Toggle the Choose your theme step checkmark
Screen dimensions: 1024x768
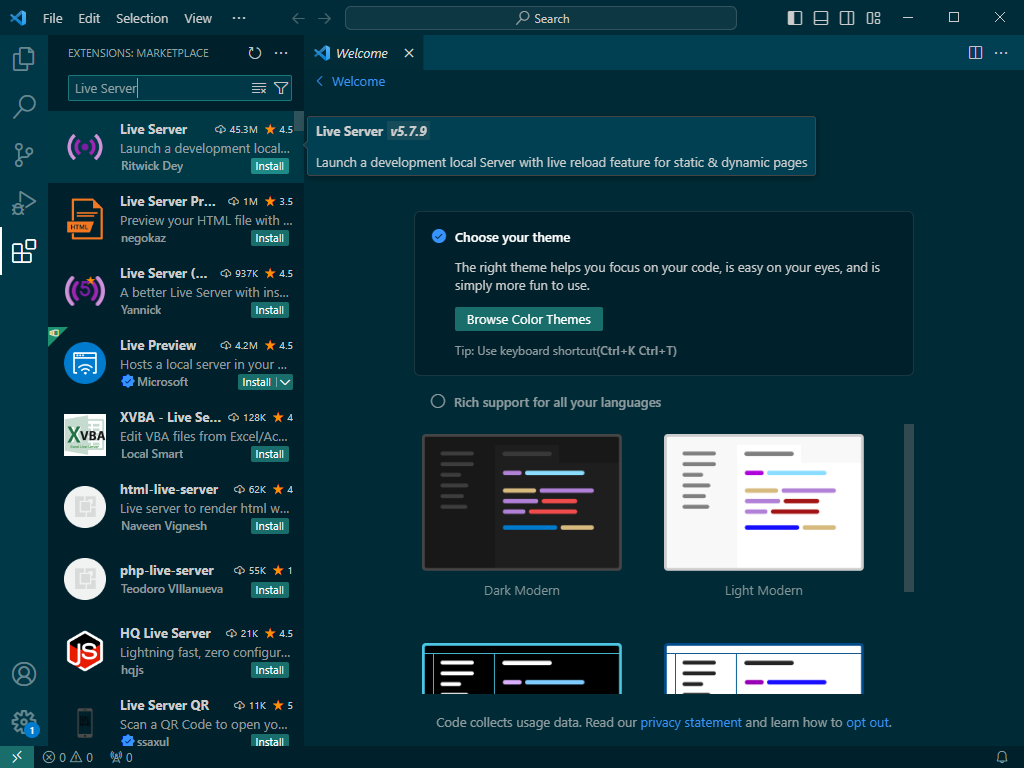point(439,236)
